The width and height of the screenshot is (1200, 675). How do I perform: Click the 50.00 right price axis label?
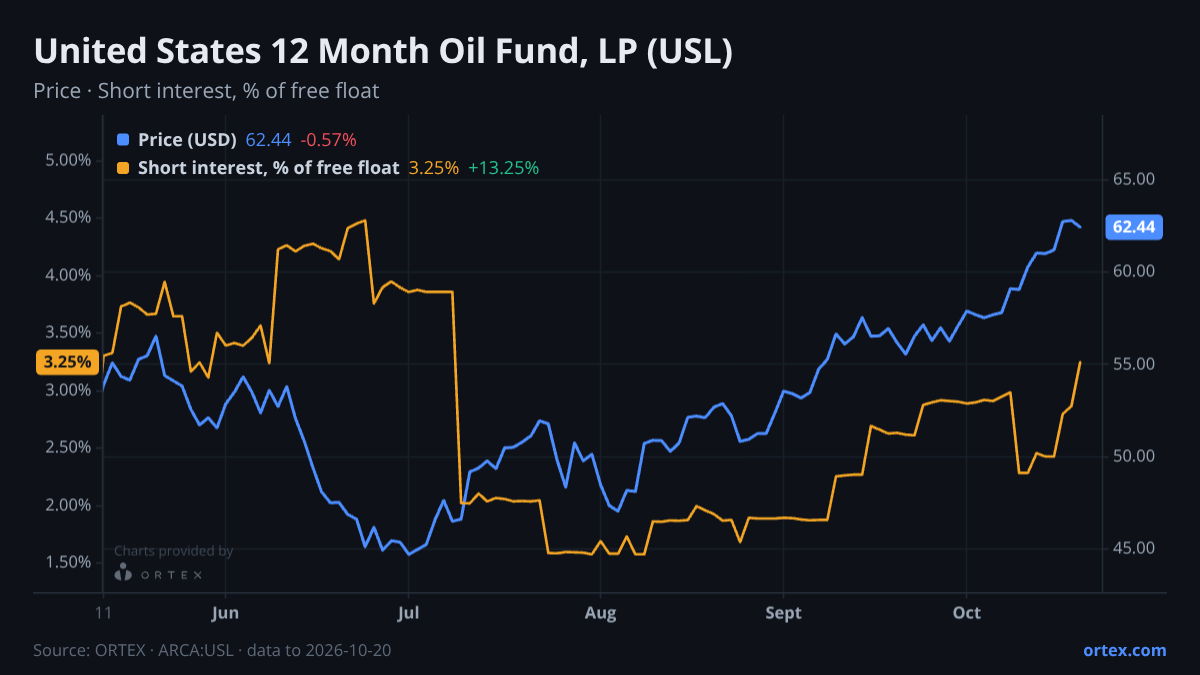pos(1134,456)
